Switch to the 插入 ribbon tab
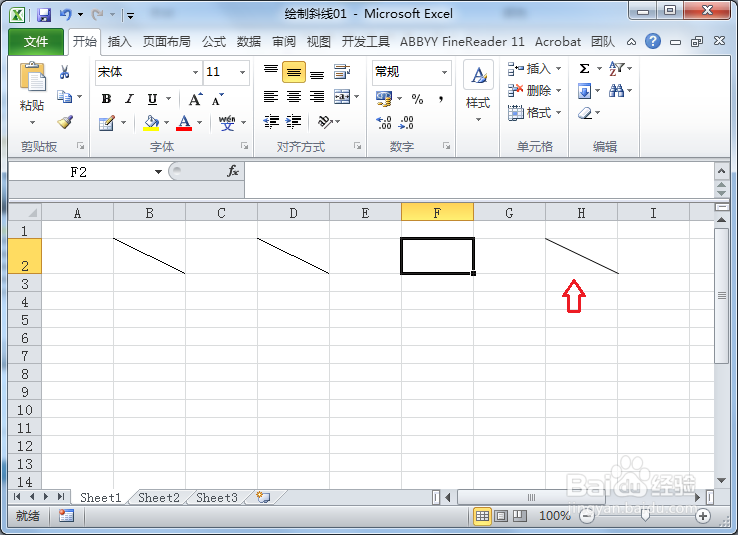This screenshot has height=535, width=738. 120,42
